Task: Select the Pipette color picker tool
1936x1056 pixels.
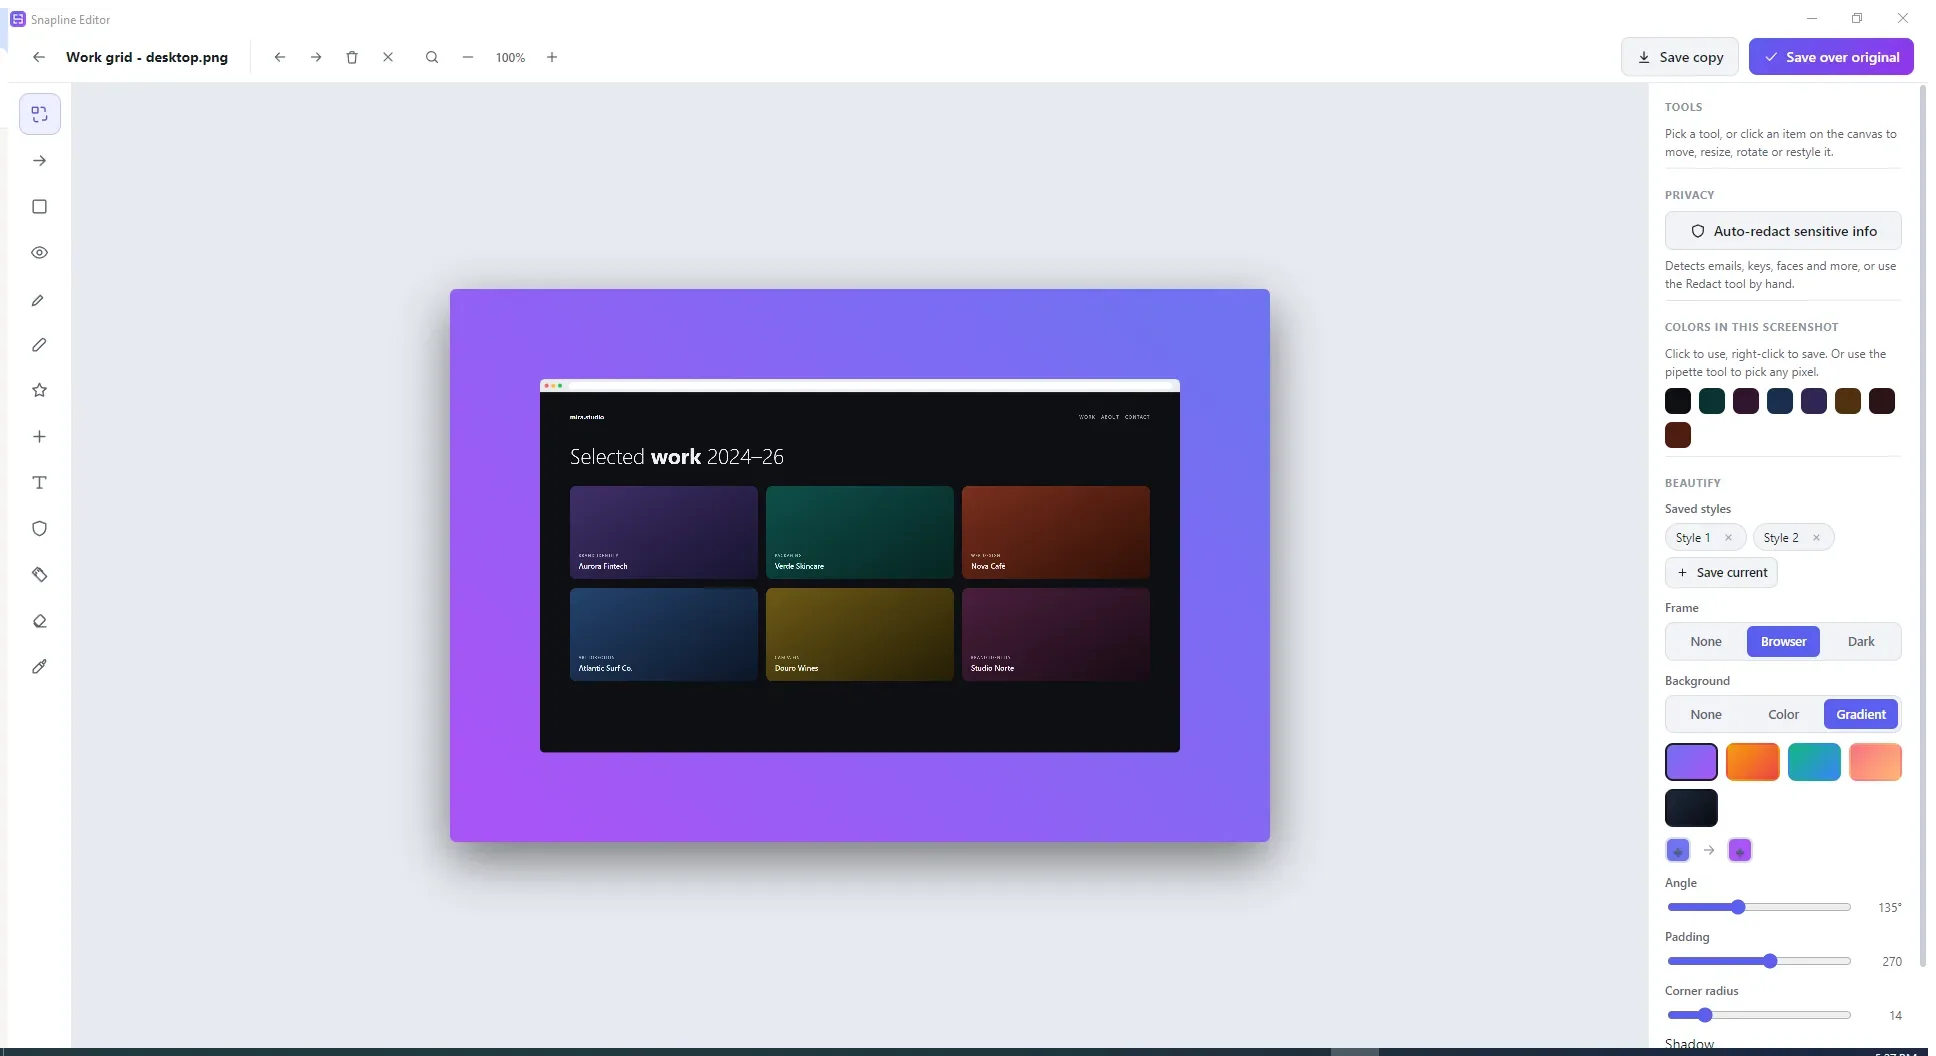Action: coord(40,666)
